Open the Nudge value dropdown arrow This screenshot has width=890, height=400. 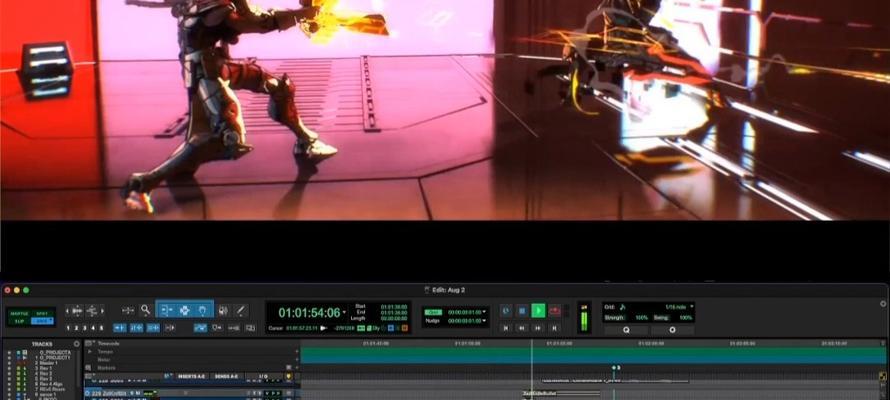tap(484, 321)
